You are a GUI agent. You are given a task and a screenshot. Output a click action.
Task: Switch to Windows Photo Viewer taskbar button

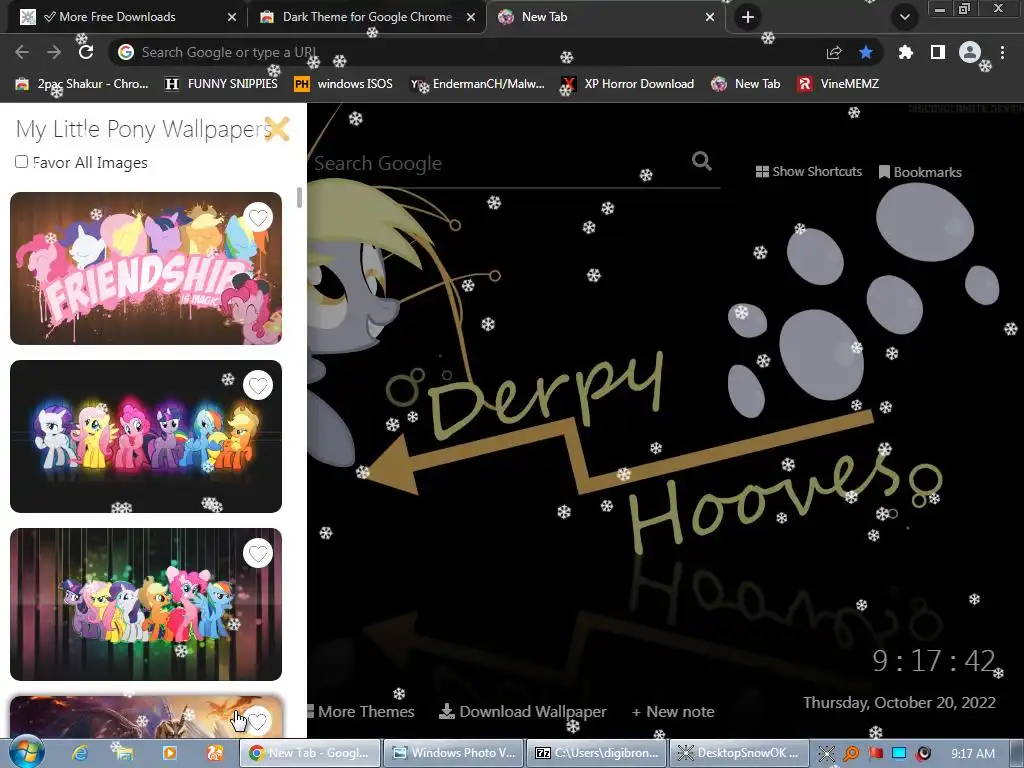click(x=454, y=753)
